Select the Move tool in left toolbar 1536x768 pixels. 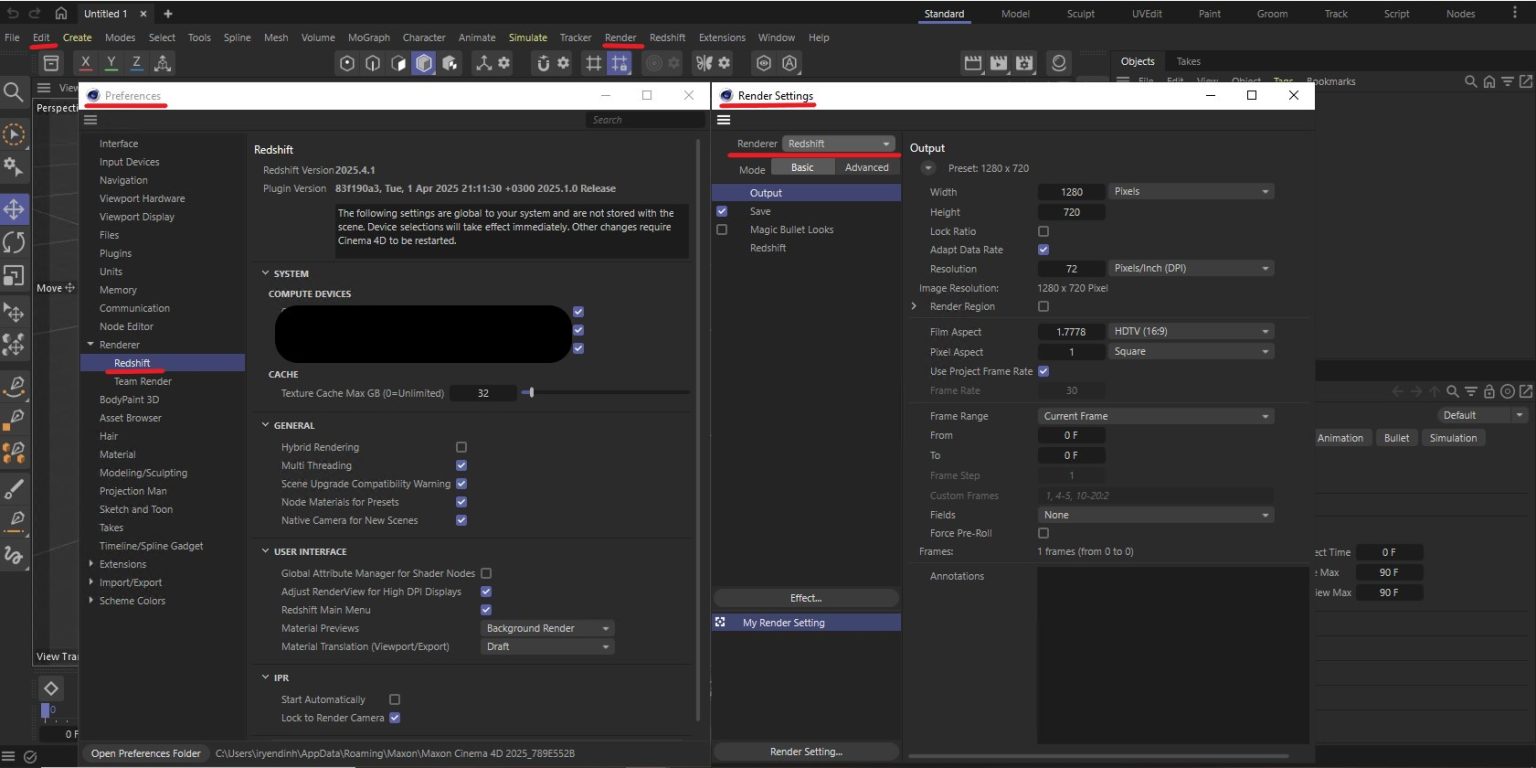point(14,208)
